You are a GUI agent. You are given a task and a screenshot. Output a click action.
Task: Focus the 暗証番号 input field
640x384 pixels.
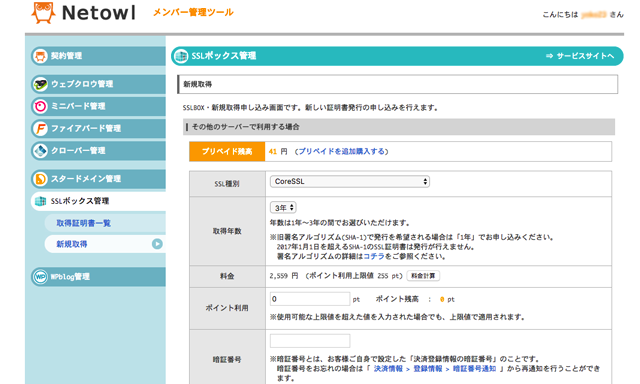[310, 341]
